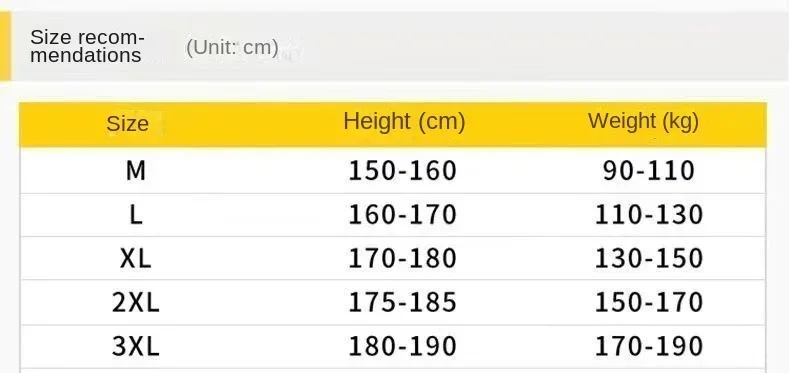The width and height of the screenshot is (789, 373).
Task: Click the (Unit: cm) label
Action: [232, 47]
